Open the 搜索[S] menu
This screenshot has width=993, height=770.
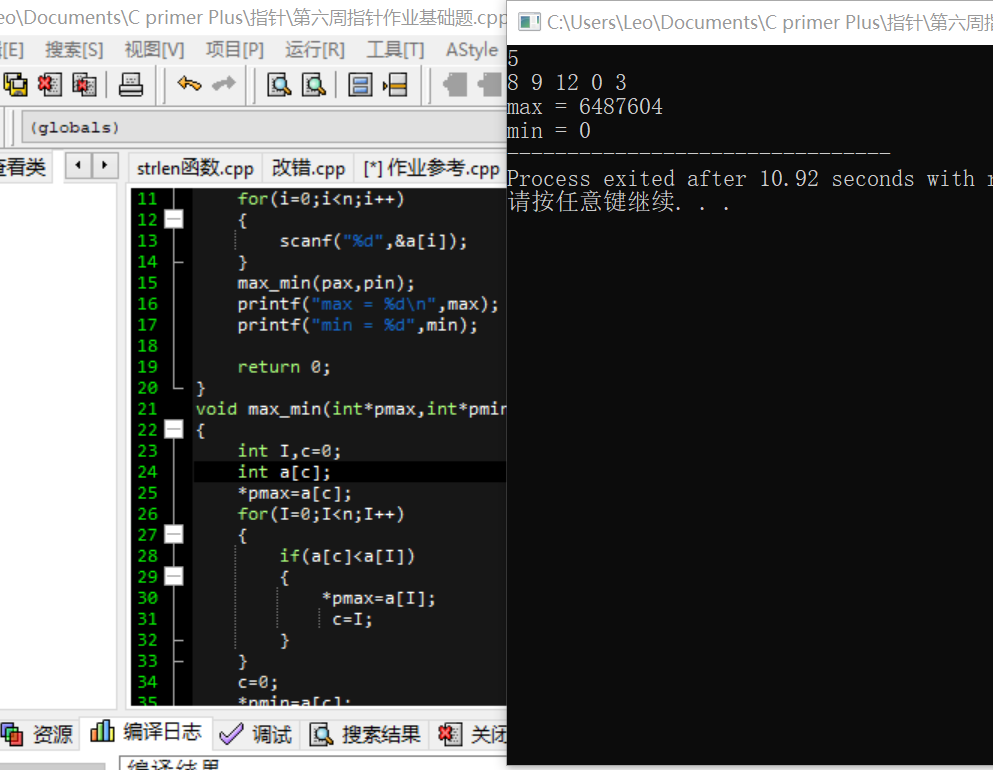click(74, 49)
